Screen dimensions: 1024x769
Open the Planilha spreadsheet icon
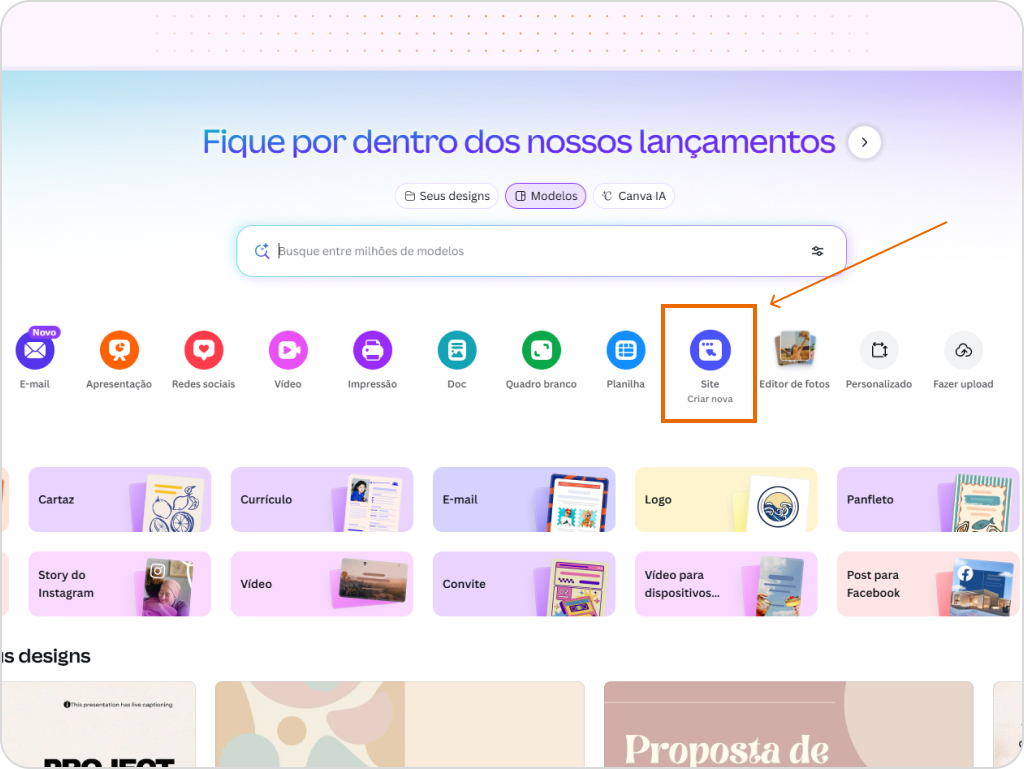tap(625, 351)
